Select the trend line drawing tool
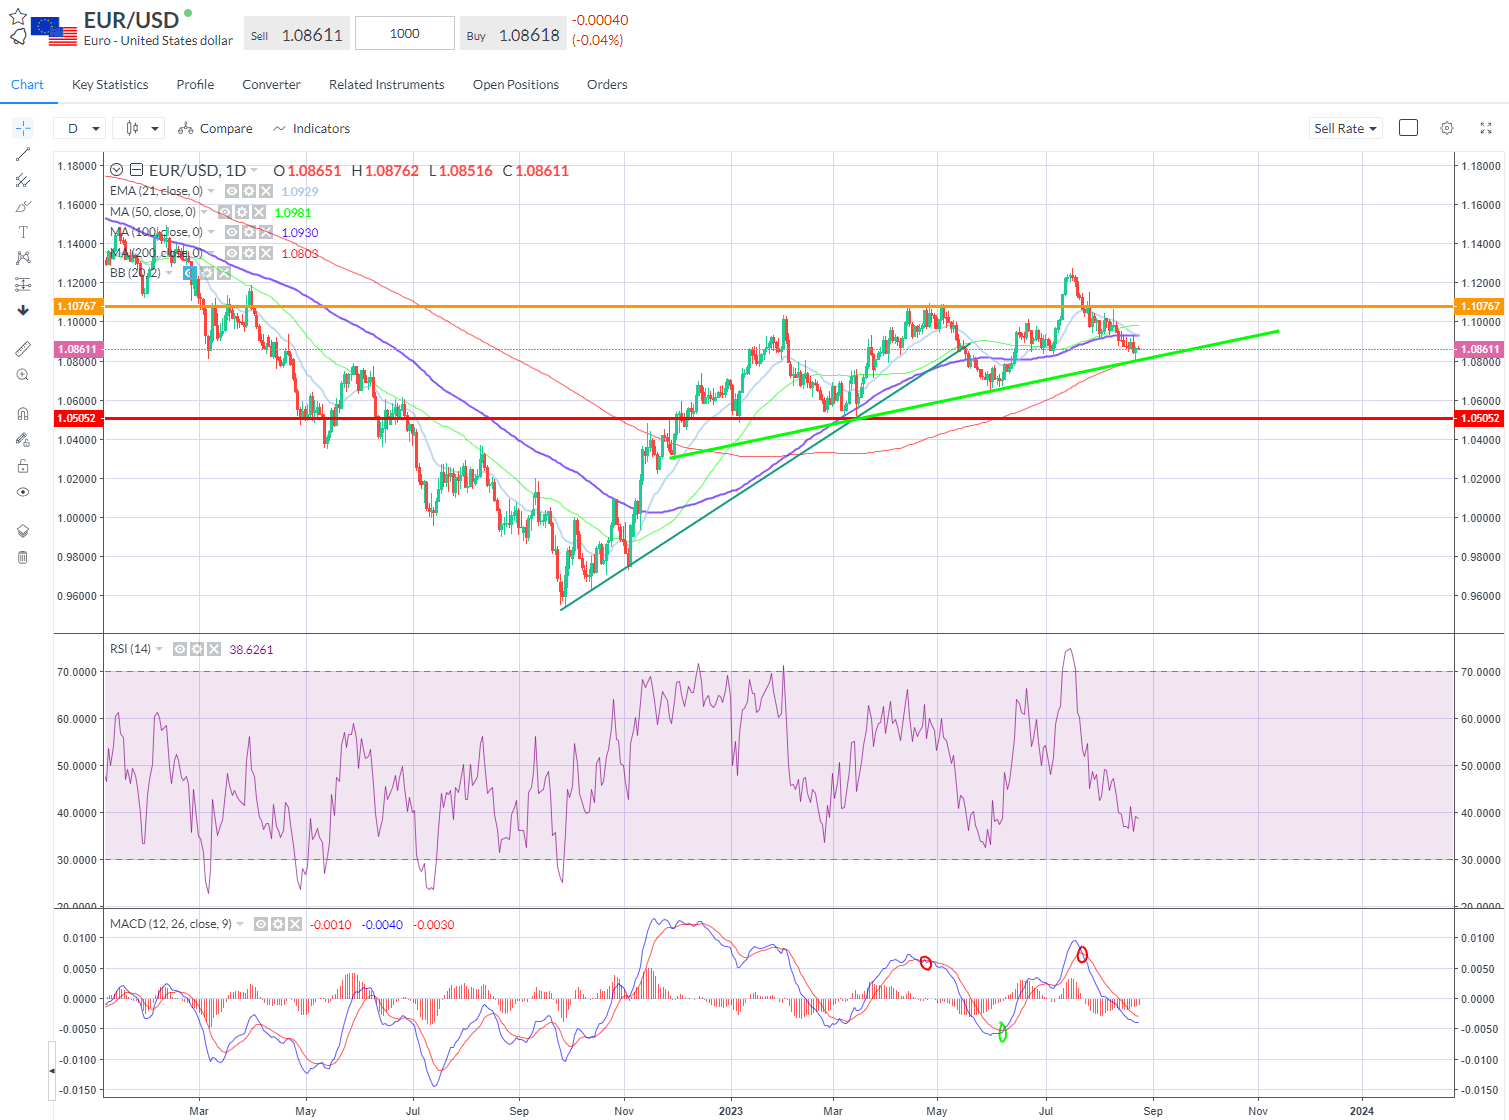The height and width of the screenshot is (1120, 1509). [23, 154]
